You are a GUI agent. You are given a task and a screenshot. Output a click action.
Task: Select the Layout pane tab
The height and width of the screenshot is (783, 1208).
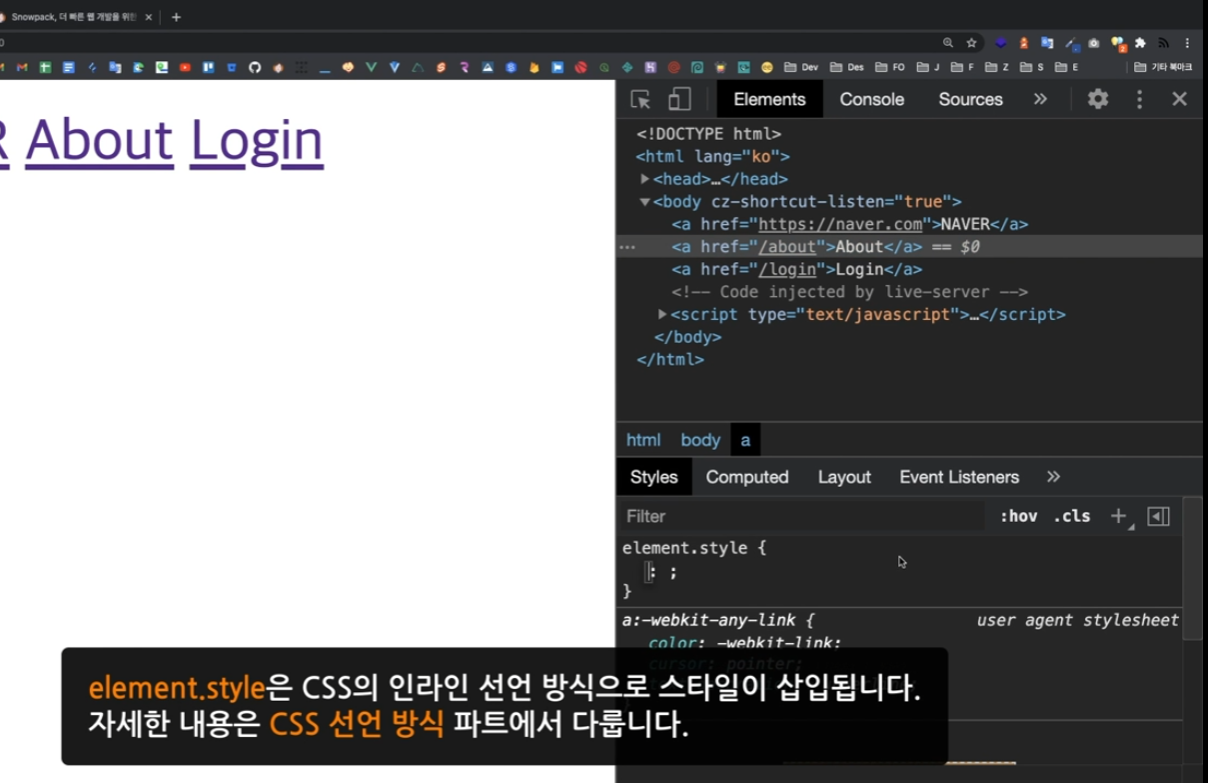tap(844, 477)
